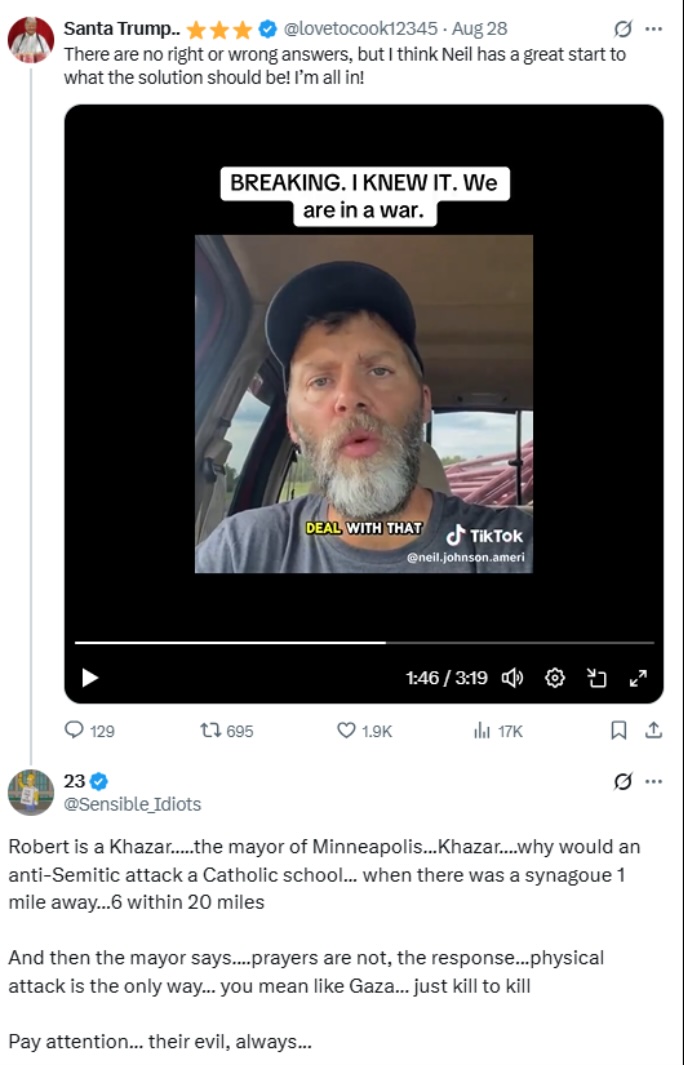Screen dimensions: 684x1065
Task: Open Grok icon on reply post
Action: pyautogui.click(x=622, y=781)
